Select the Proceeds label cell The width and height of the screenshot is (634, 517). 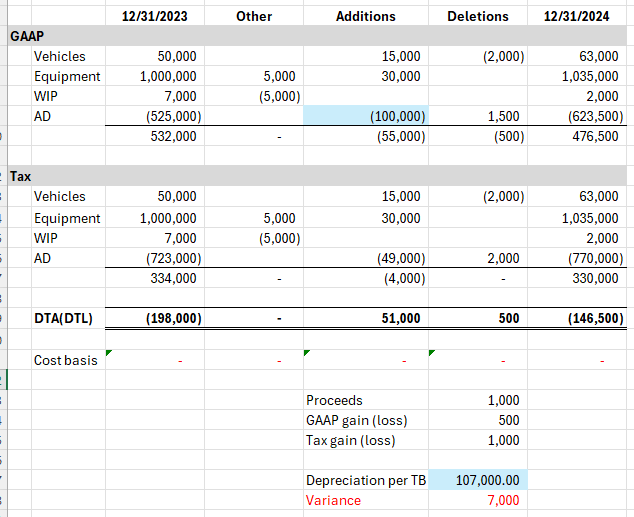pos(334,400)
